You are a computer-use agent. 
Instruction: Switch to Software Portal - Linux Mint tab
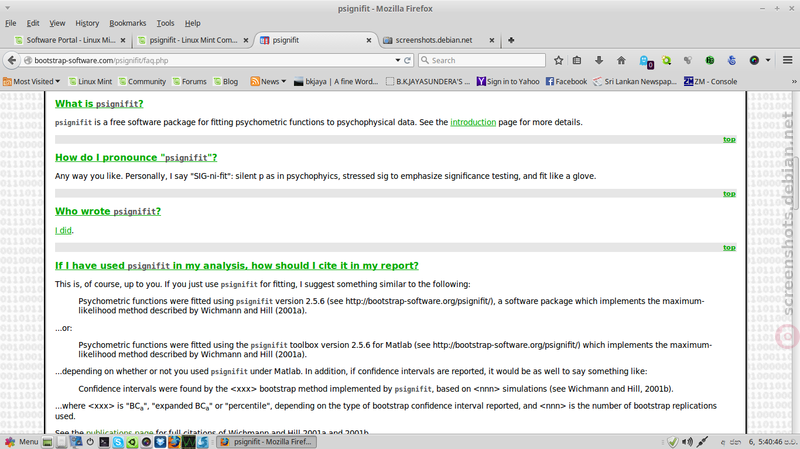pyautogui.click(x=70, y=40)
